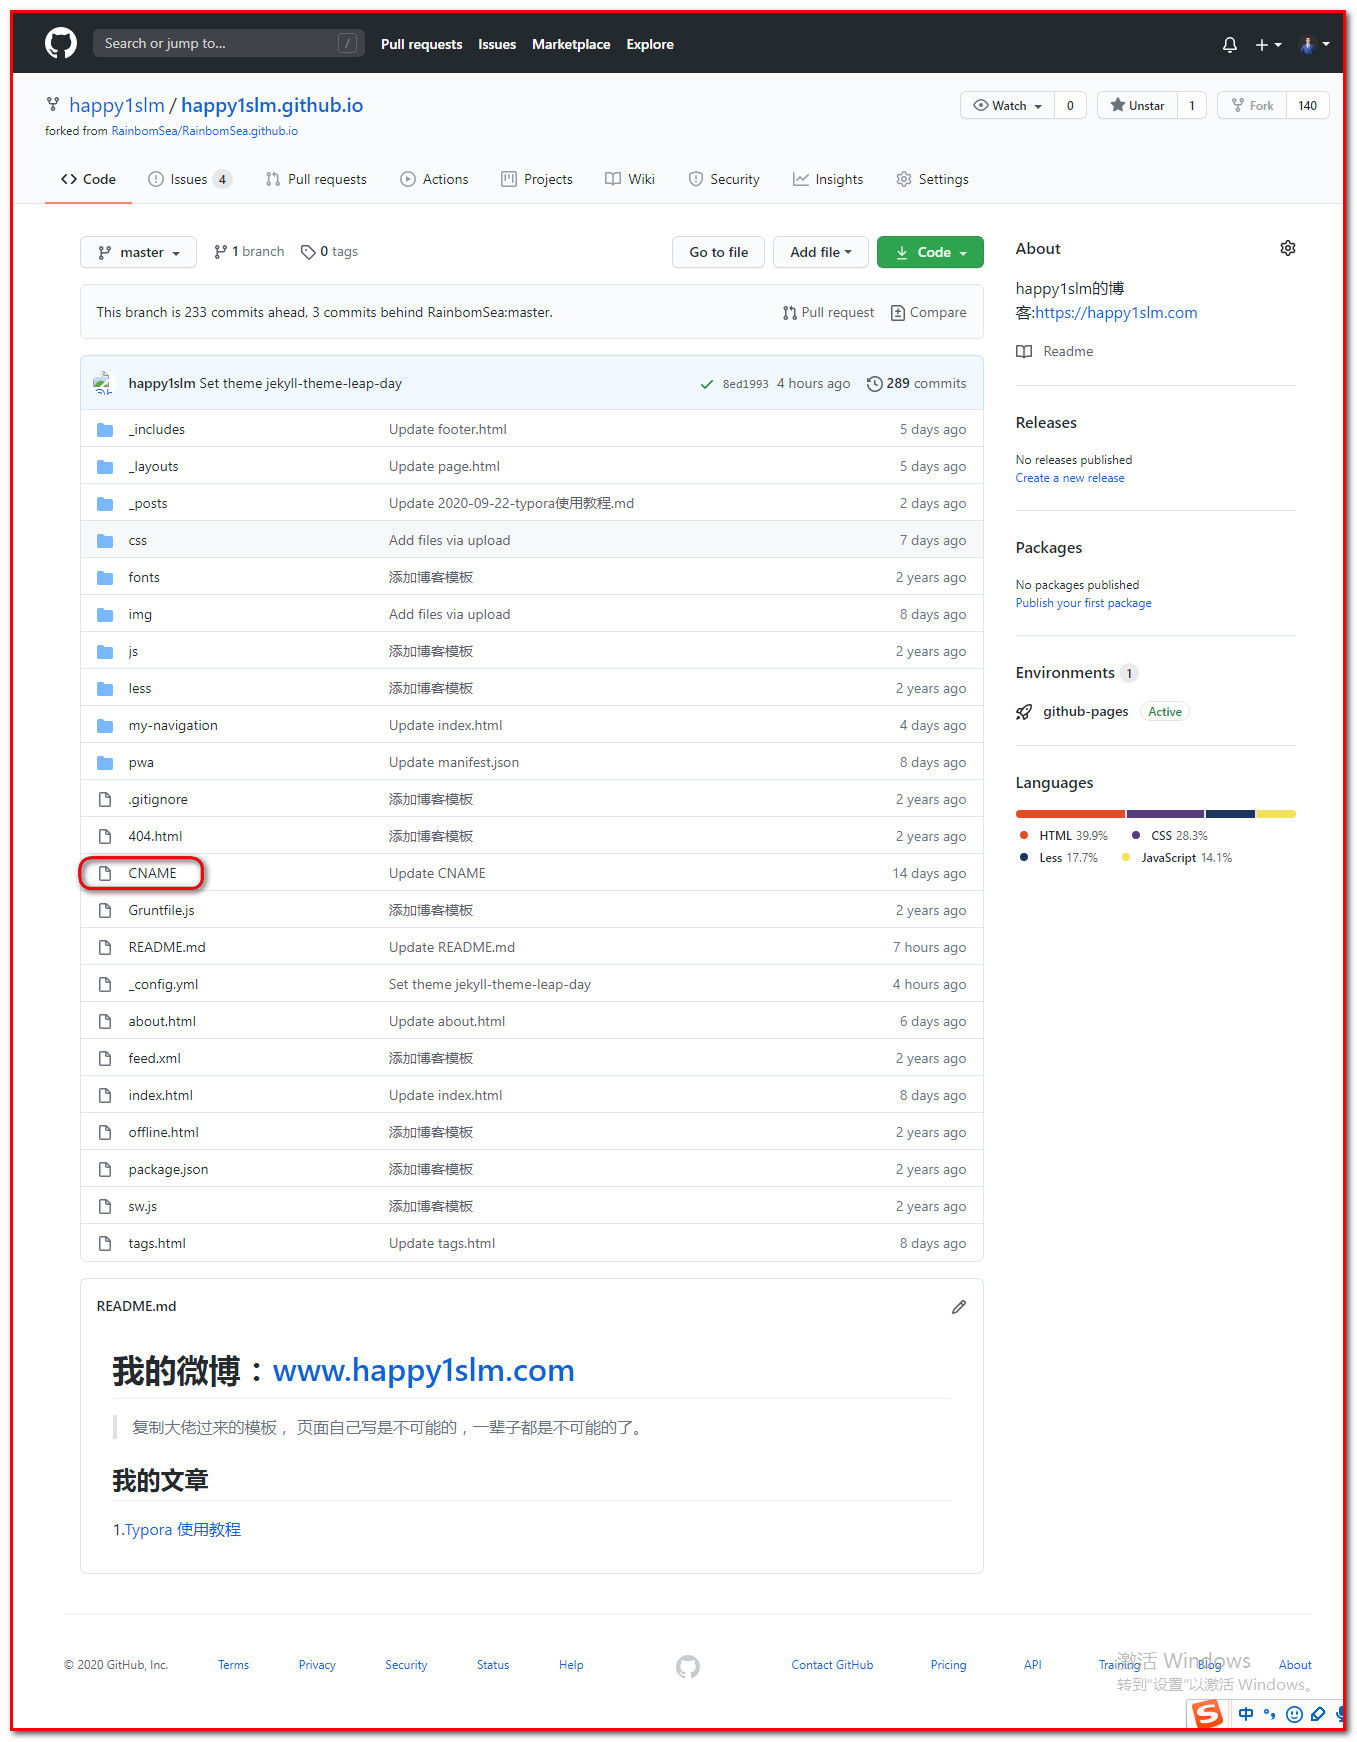This screenshot has height=1742, width=1357.
Task: Open Marketplace in top navigation
Action: tap(571, 44)
